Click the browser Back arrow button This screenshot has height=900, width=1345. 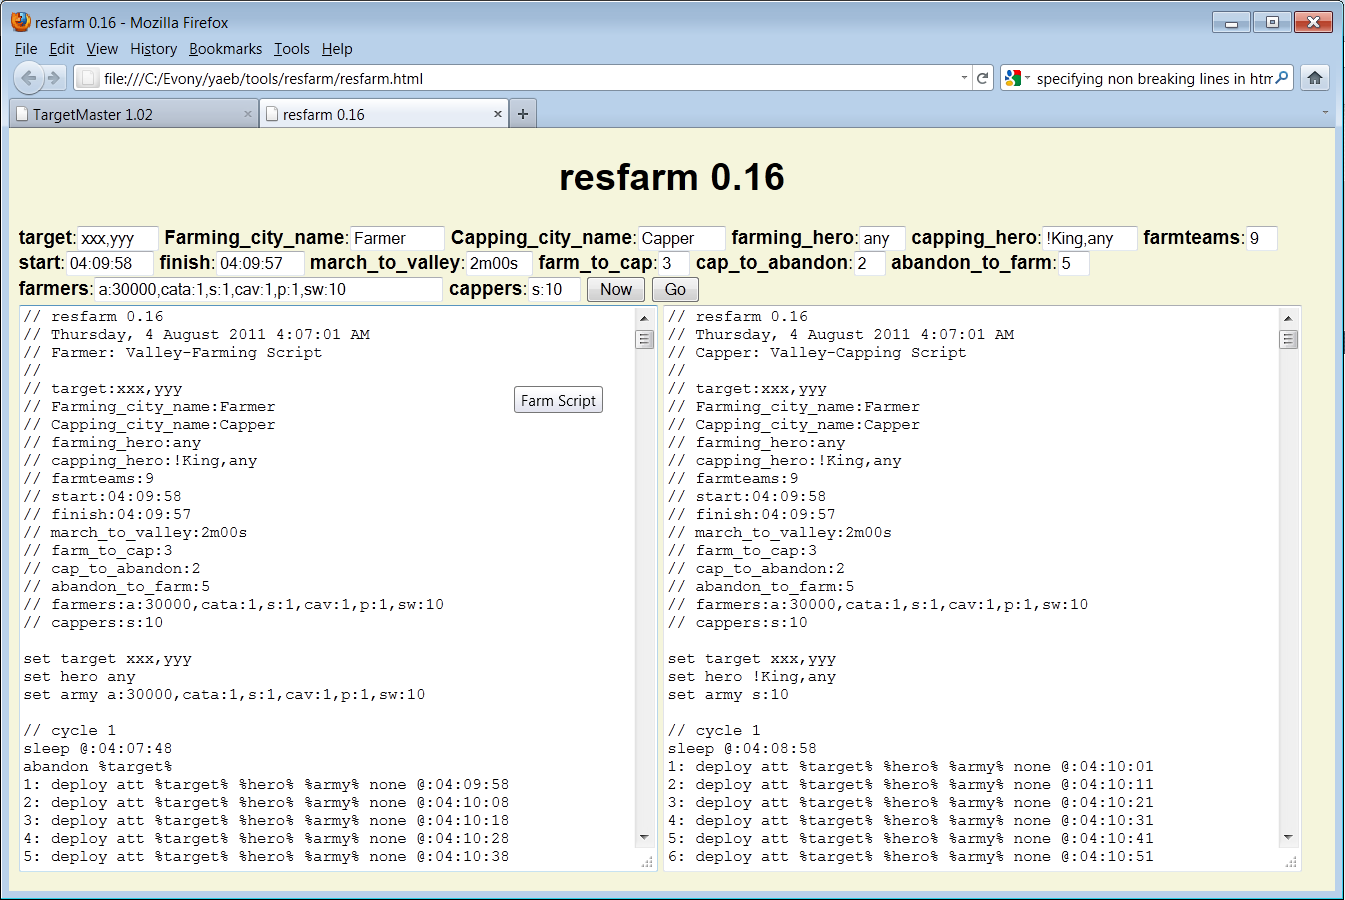[29, 78]
